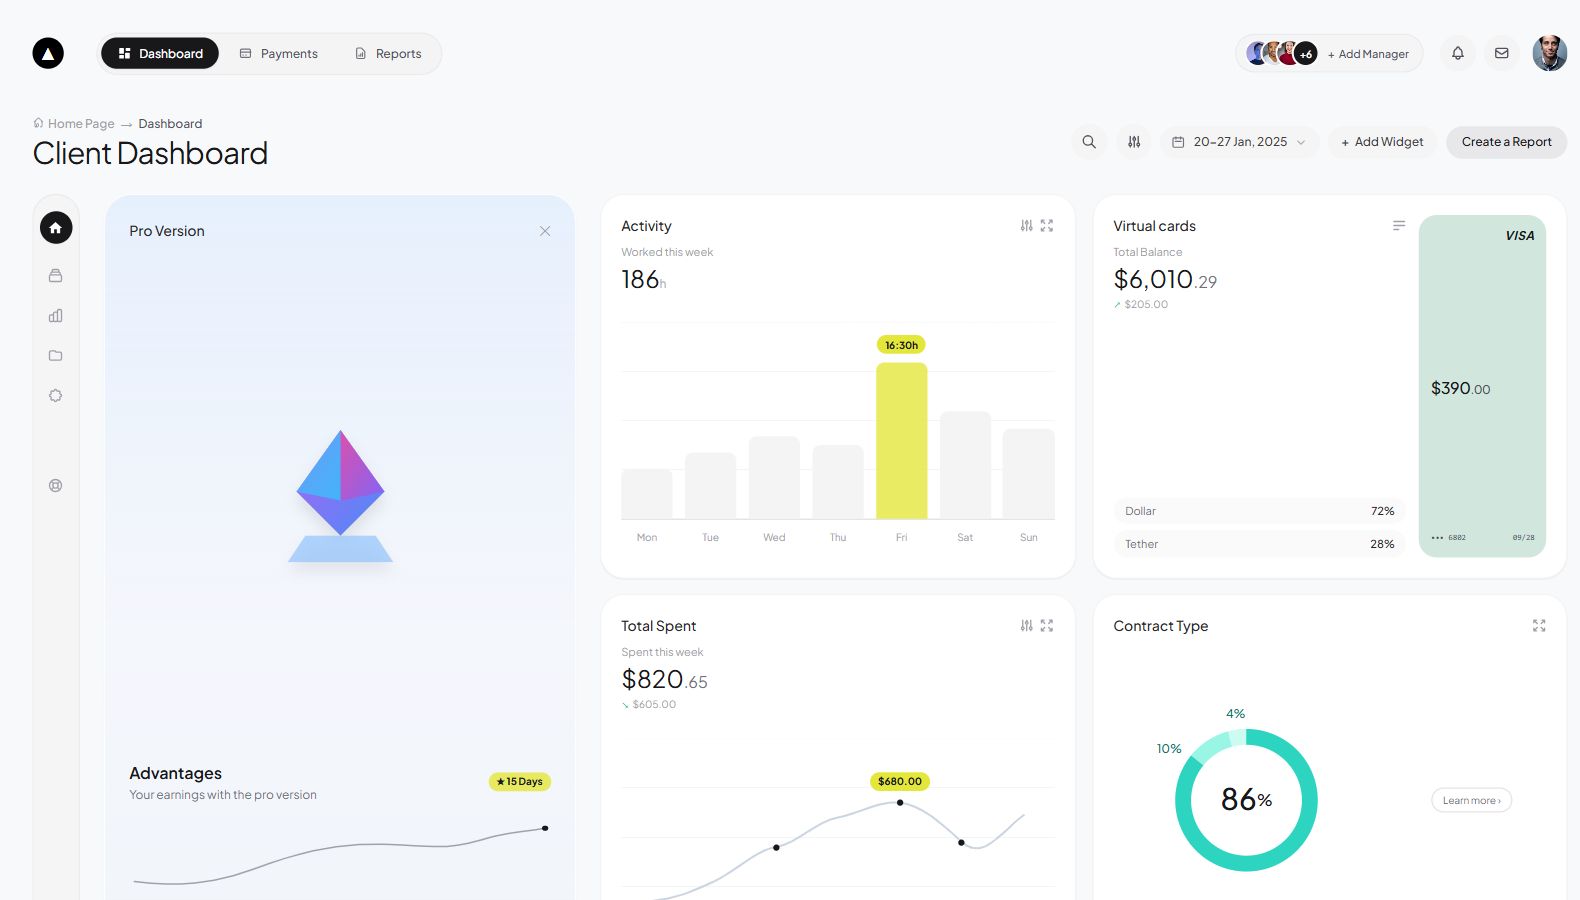This screenshot has height=900, width=1580.
Task: Click the Tether 28% row
Action: (x=1259, y=544)
